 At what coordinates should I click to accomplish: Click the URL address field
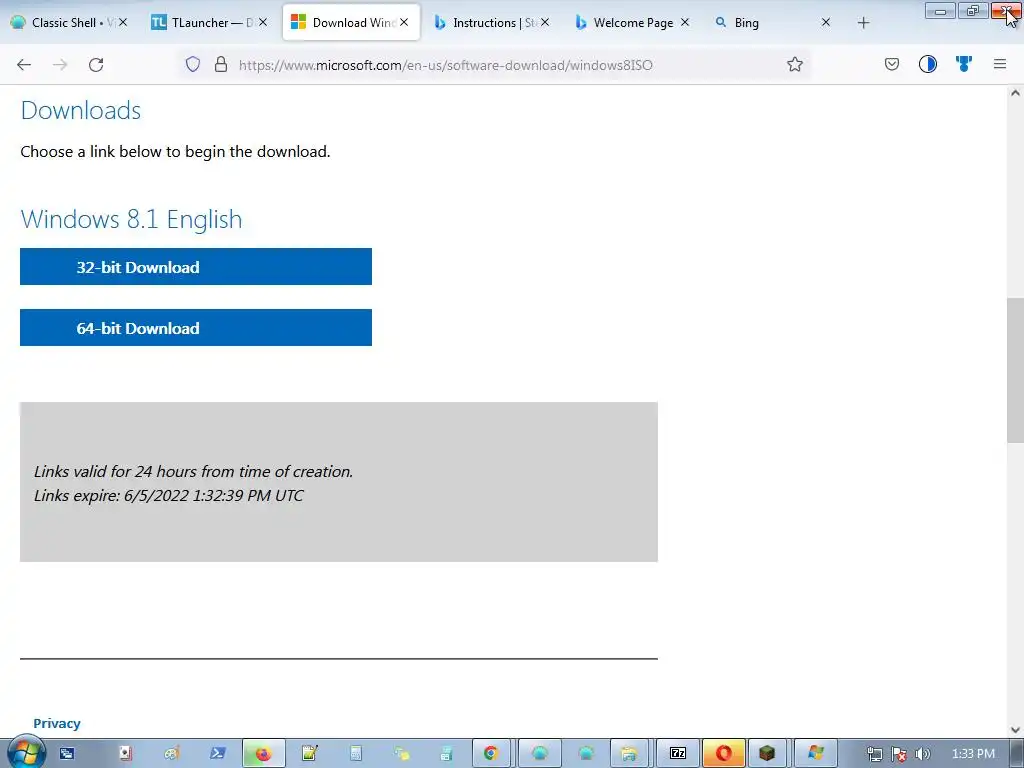[x=496, y=65]
